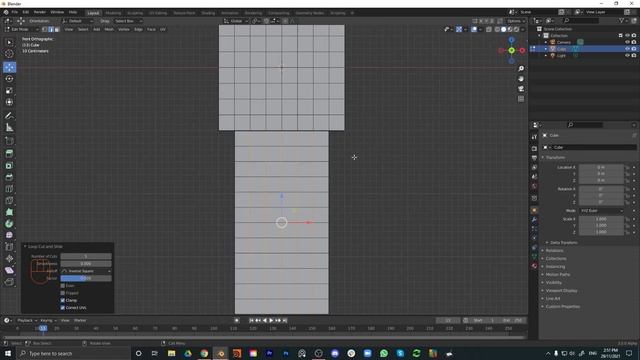Open the Inverse Square falloff dropdown
640x360 pixels.
[x=86, y=271]
